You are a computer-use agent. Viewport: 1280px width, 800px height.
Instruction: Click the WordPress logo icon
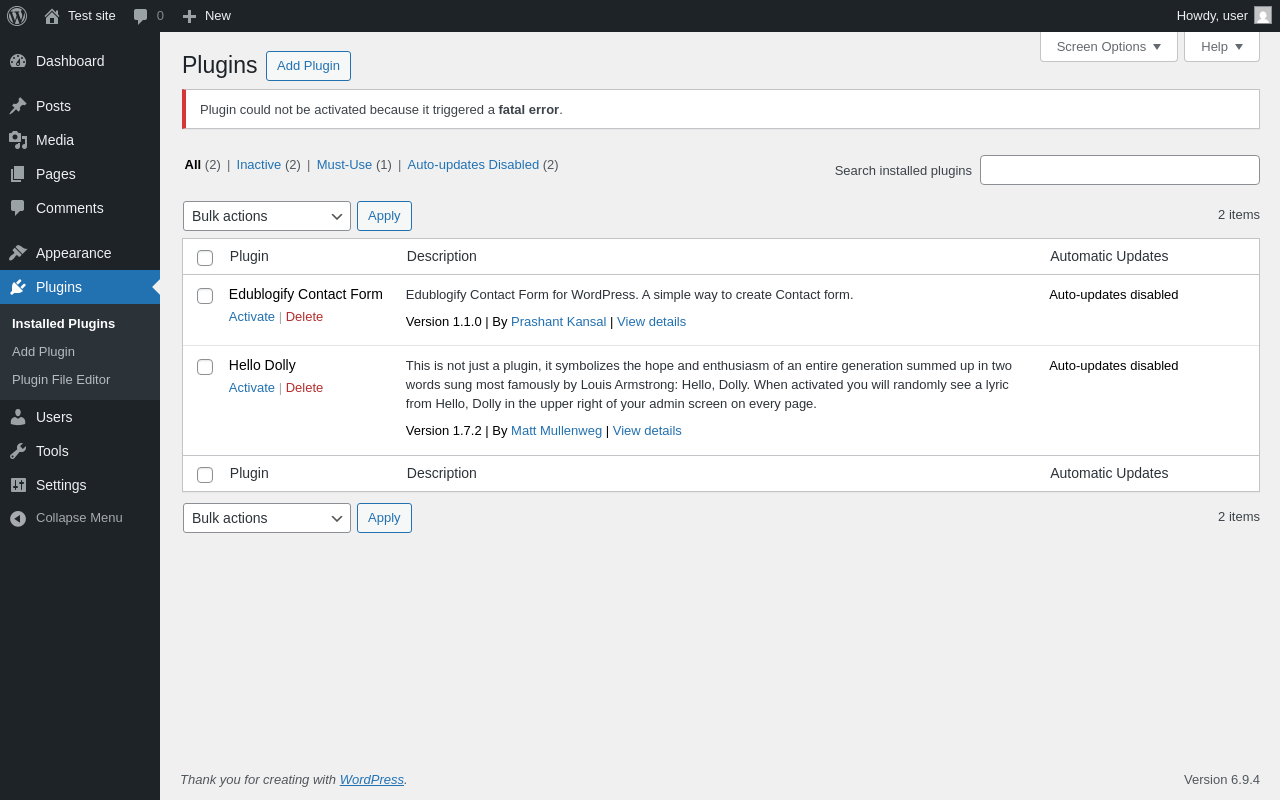point(17,16)
